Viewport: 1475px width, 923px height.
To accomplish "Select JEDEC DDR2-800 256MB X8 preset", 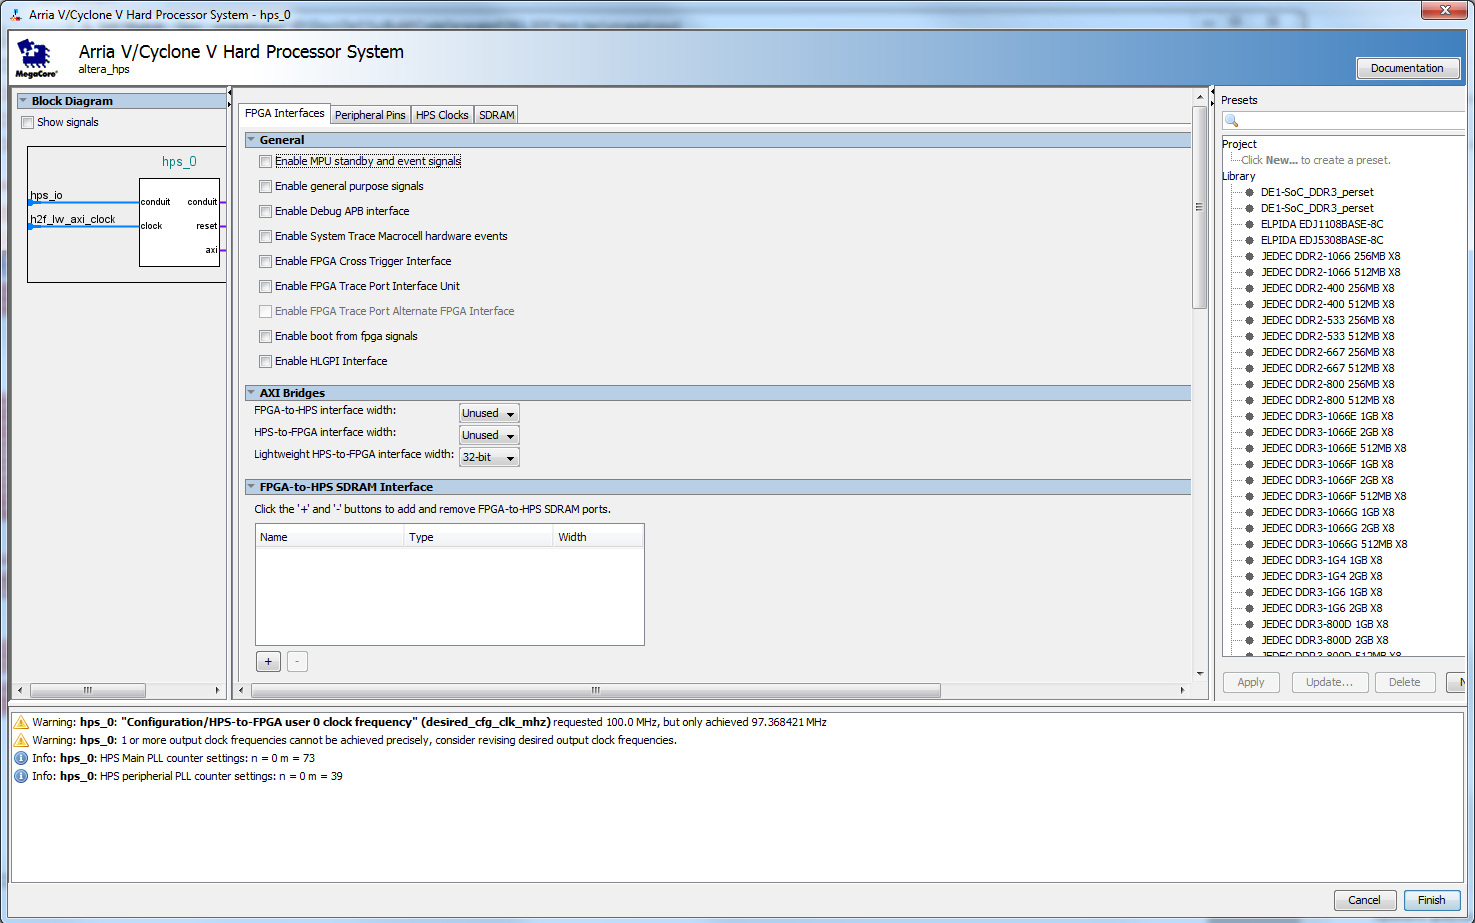I will click(1327, 384).
